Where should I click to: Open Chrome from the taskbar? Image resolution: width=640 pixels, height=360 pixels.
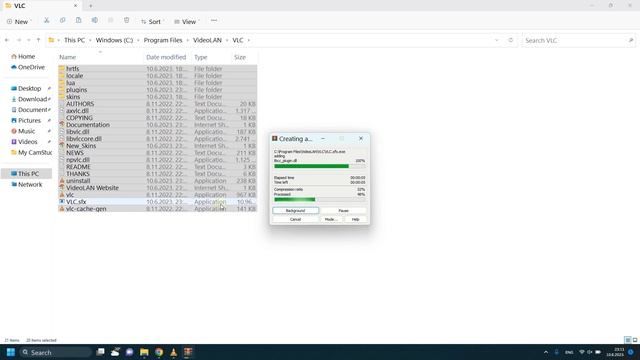pos(159,352)
